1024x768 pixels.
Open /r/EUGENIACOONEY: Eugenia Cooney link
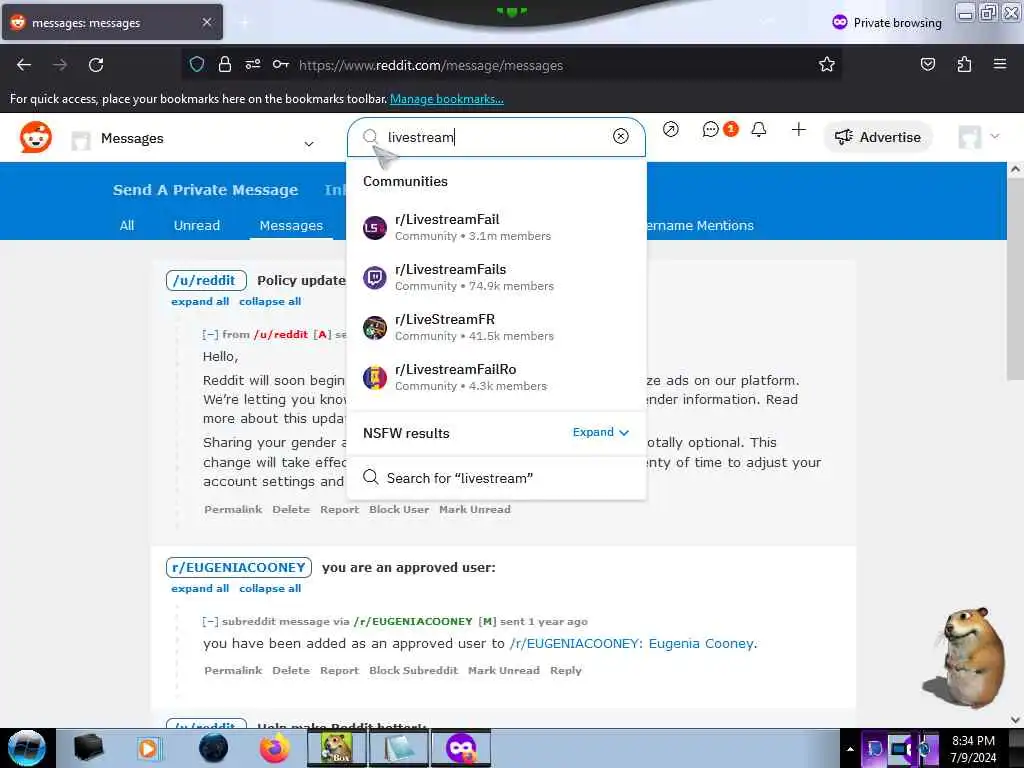633,643
